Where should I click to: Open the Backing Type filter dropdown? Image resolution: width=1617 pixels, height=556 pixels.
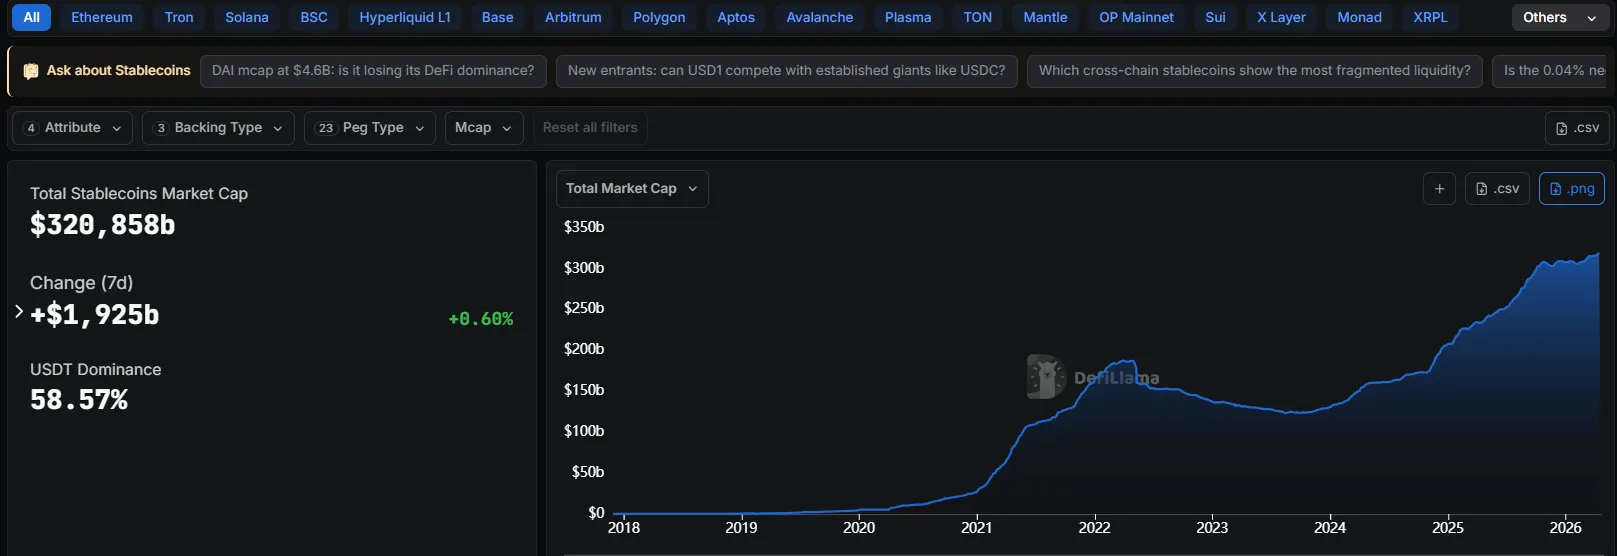pyautogui.click(x=218, y=128)
